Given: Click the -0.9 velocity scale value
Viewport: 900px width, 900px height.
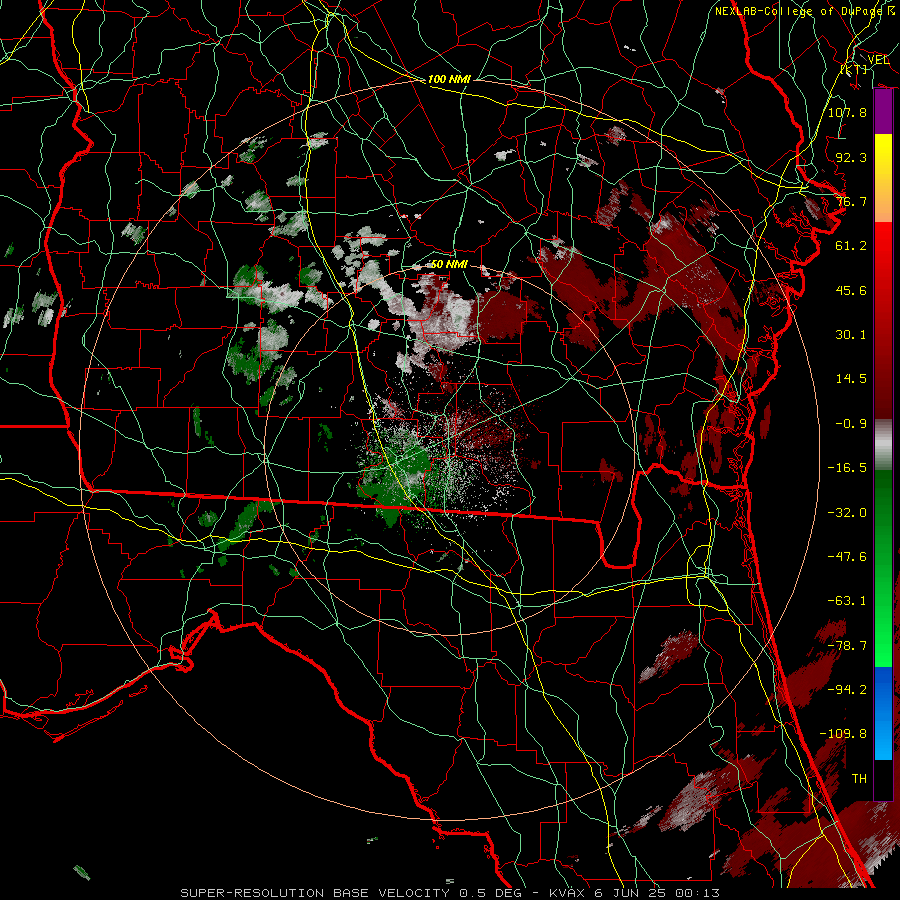Looking at the screenshot, I should 851,424.
